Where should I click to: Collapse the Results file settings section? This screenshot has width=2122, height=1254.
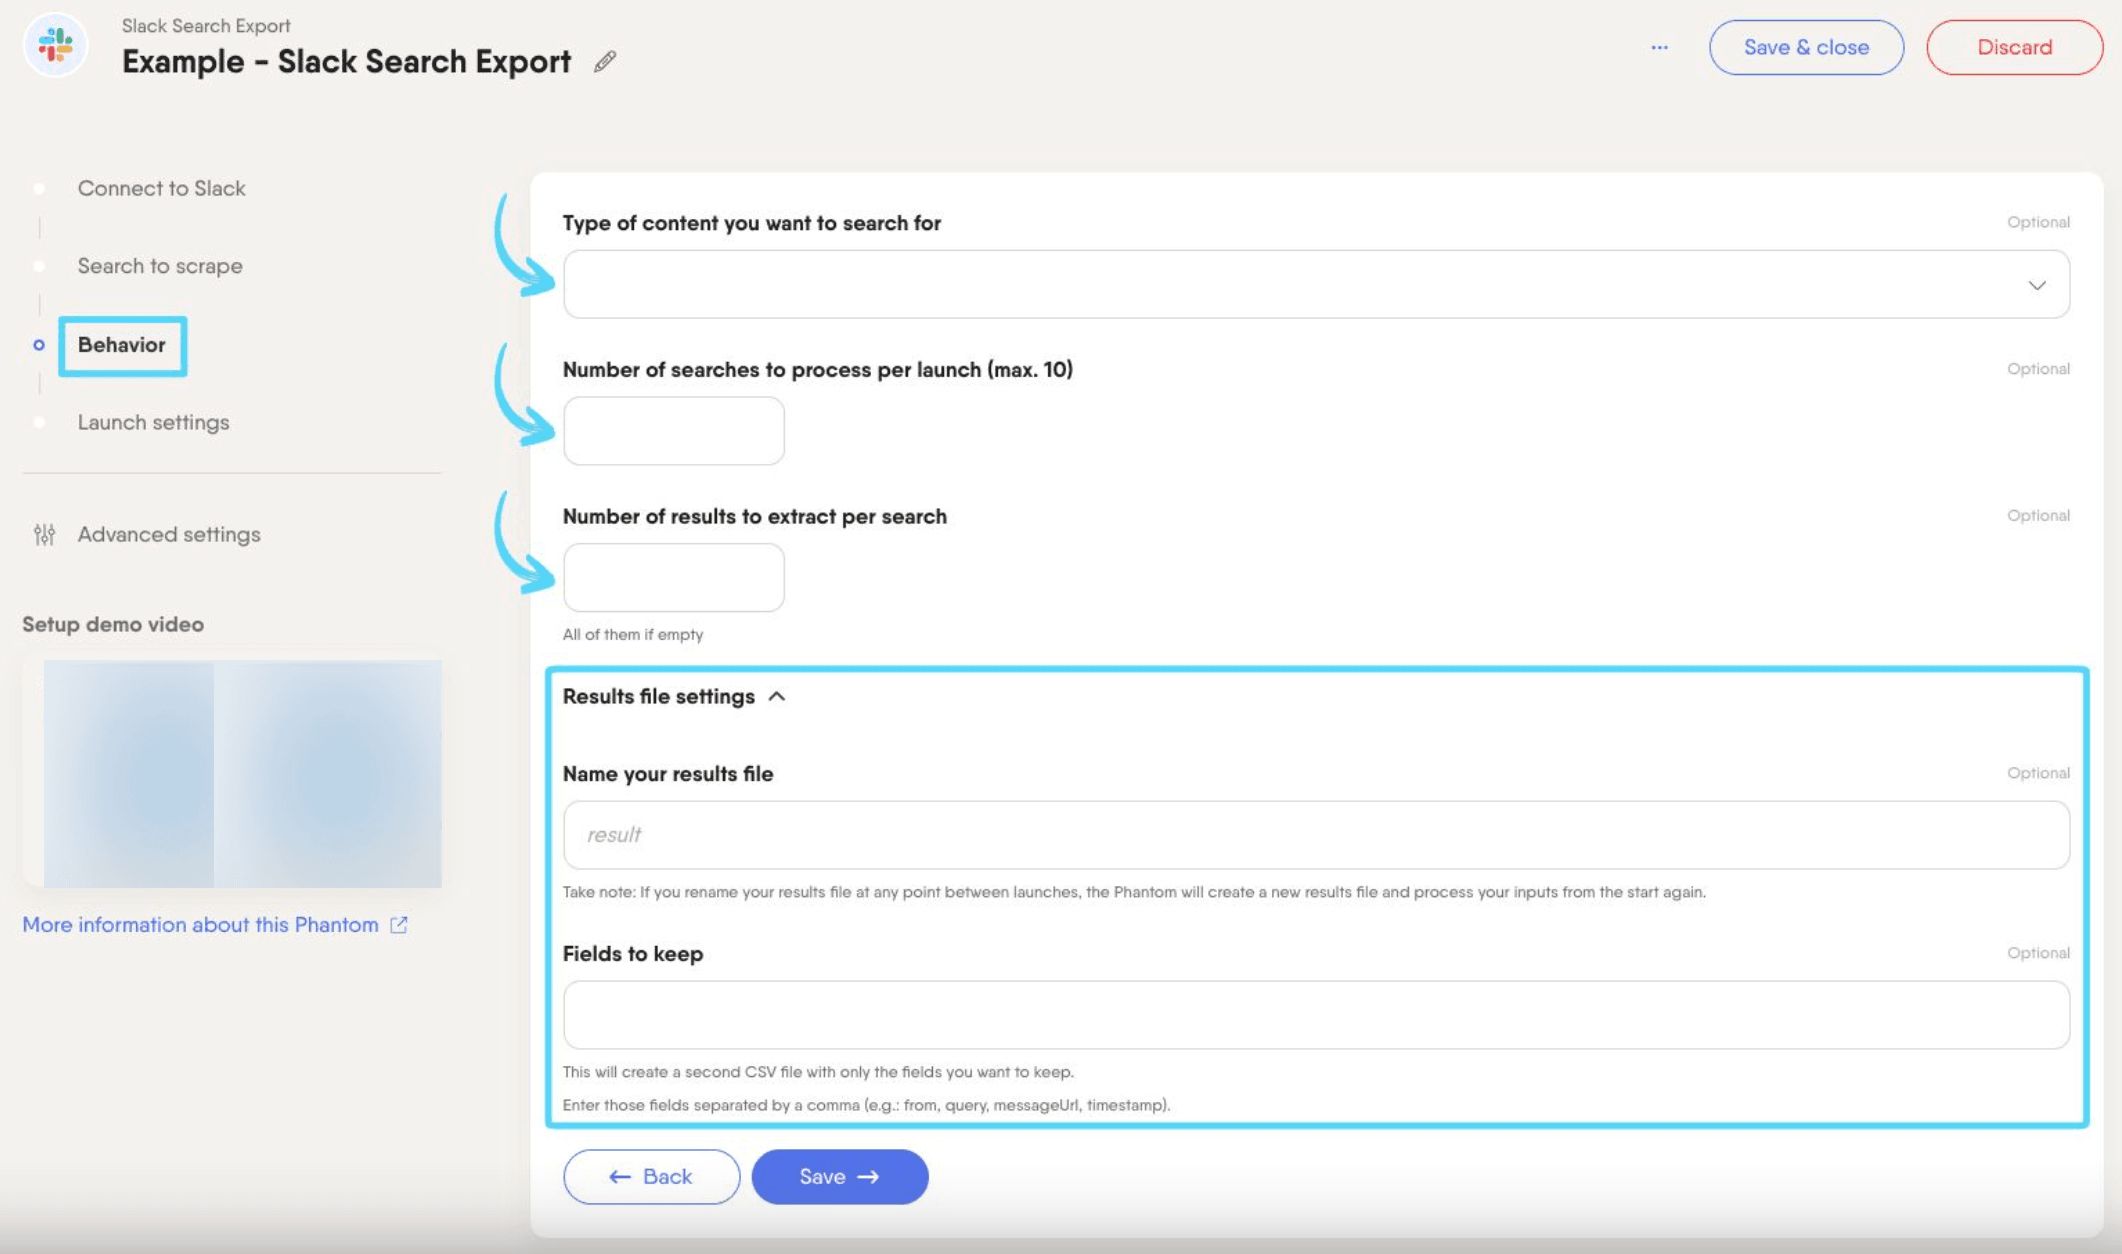674,696
